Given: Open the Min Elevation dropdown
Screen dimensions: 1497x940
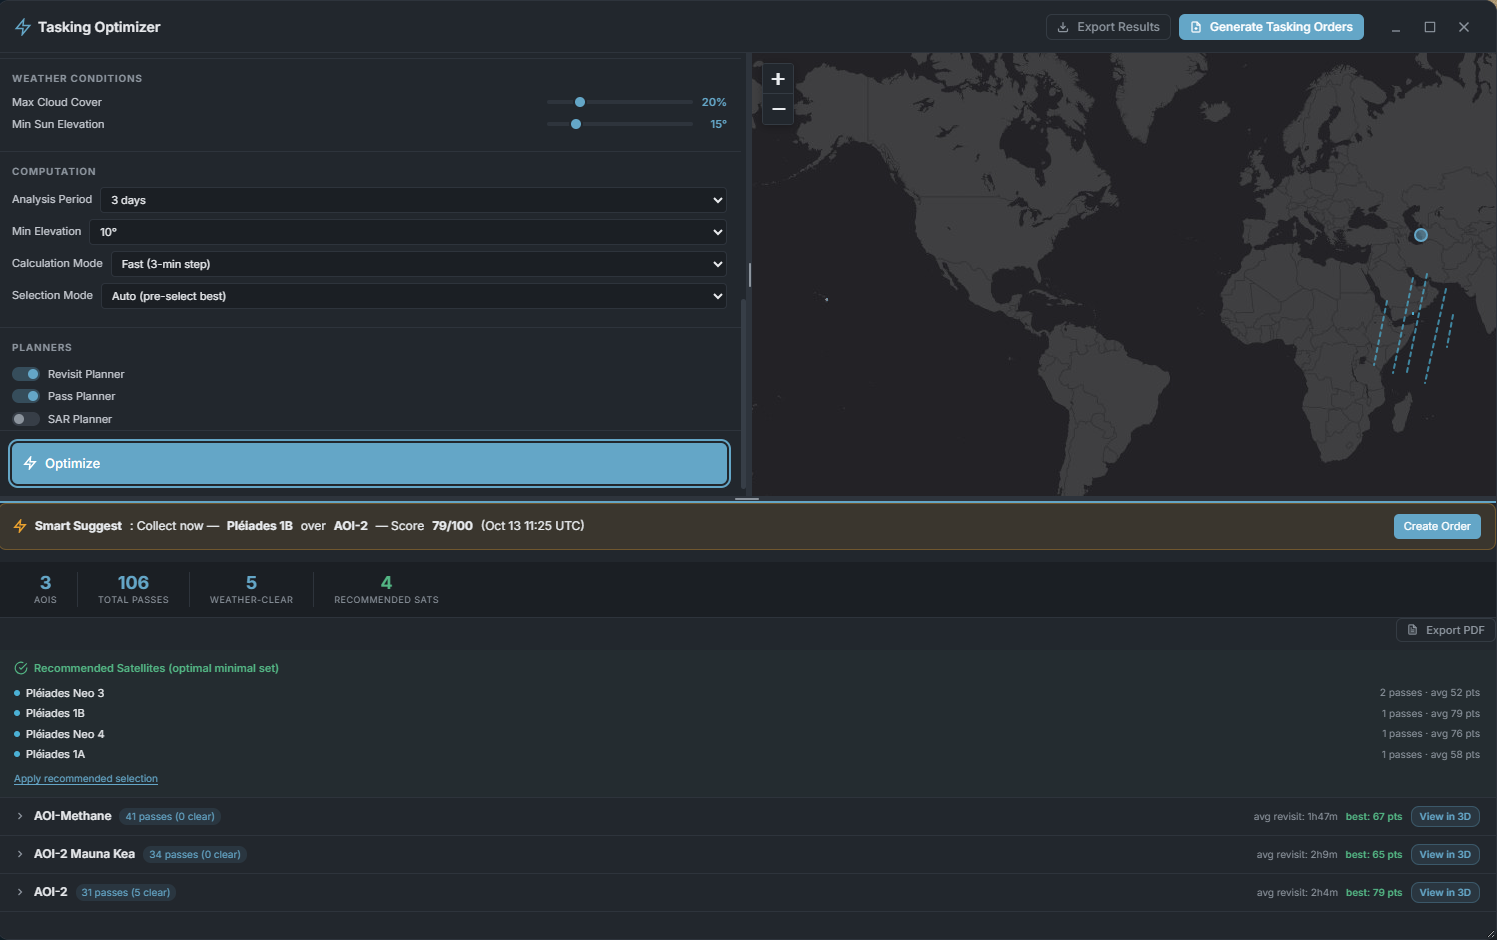Looking at the screenshot, I should coord(408,232).
